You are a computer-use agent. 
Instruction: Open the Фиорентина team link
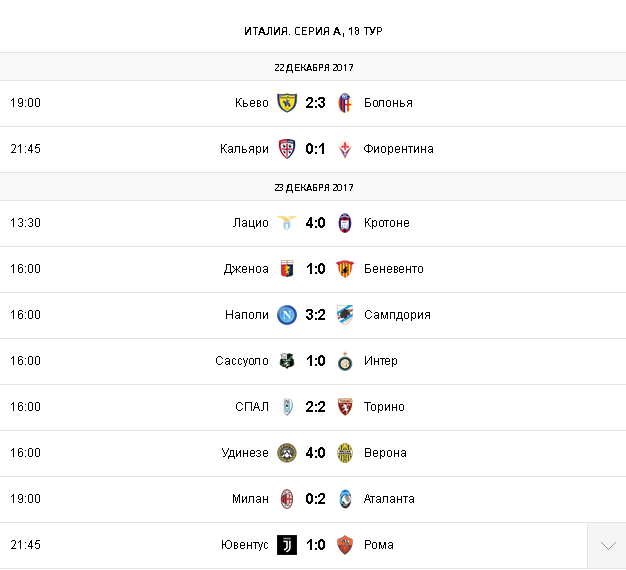point(399,149)
